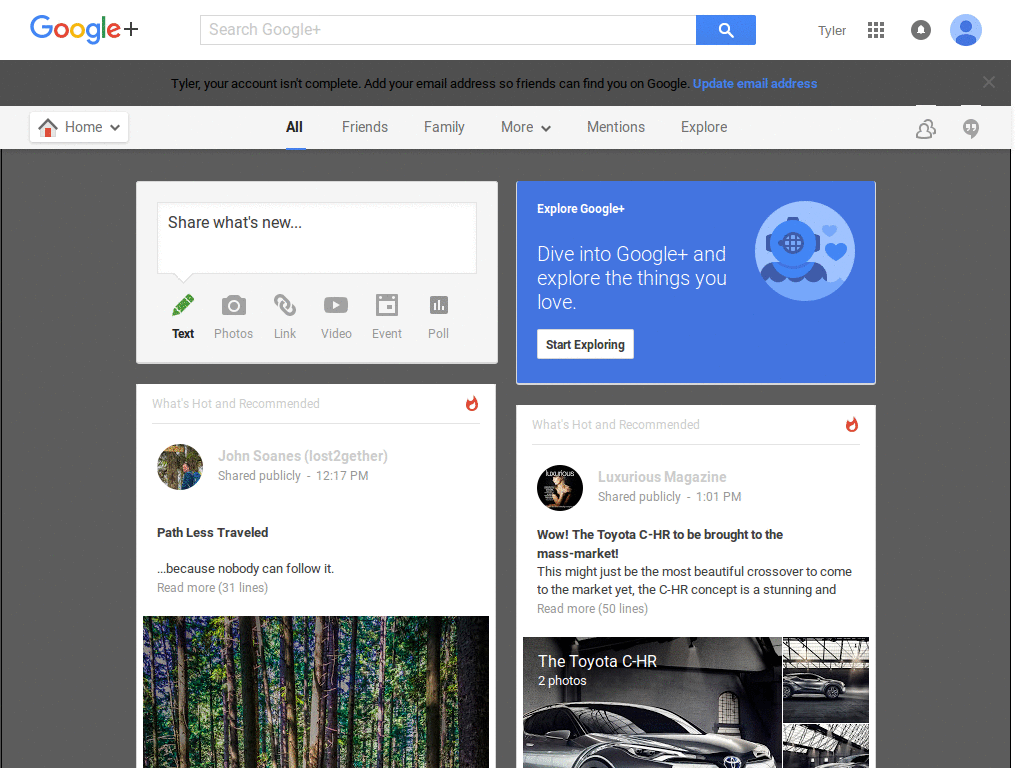
Task: Click the Path Less Traveled title
Action: (212, 532)
